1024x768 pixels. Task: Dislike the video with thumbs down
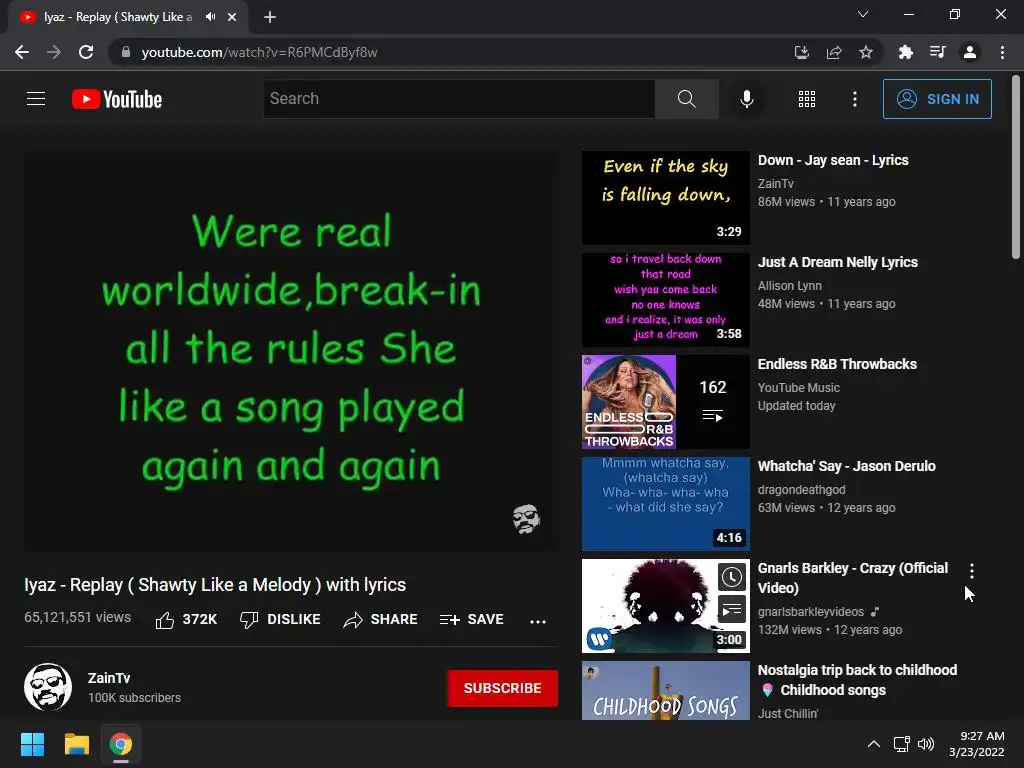coord(280,619)
